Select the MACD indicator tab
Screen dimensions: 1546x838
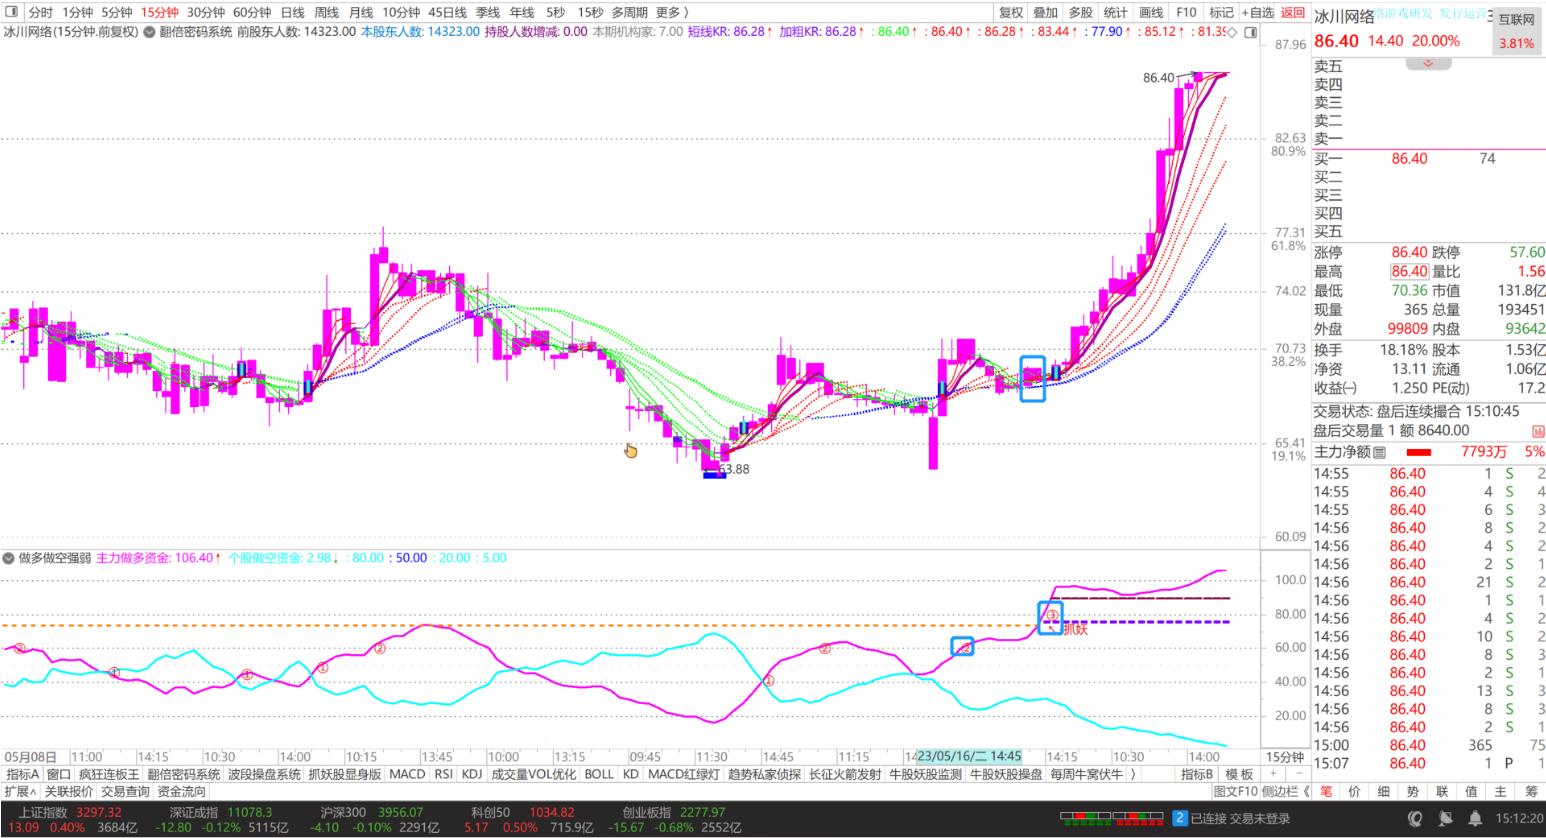tap(407, 774)
